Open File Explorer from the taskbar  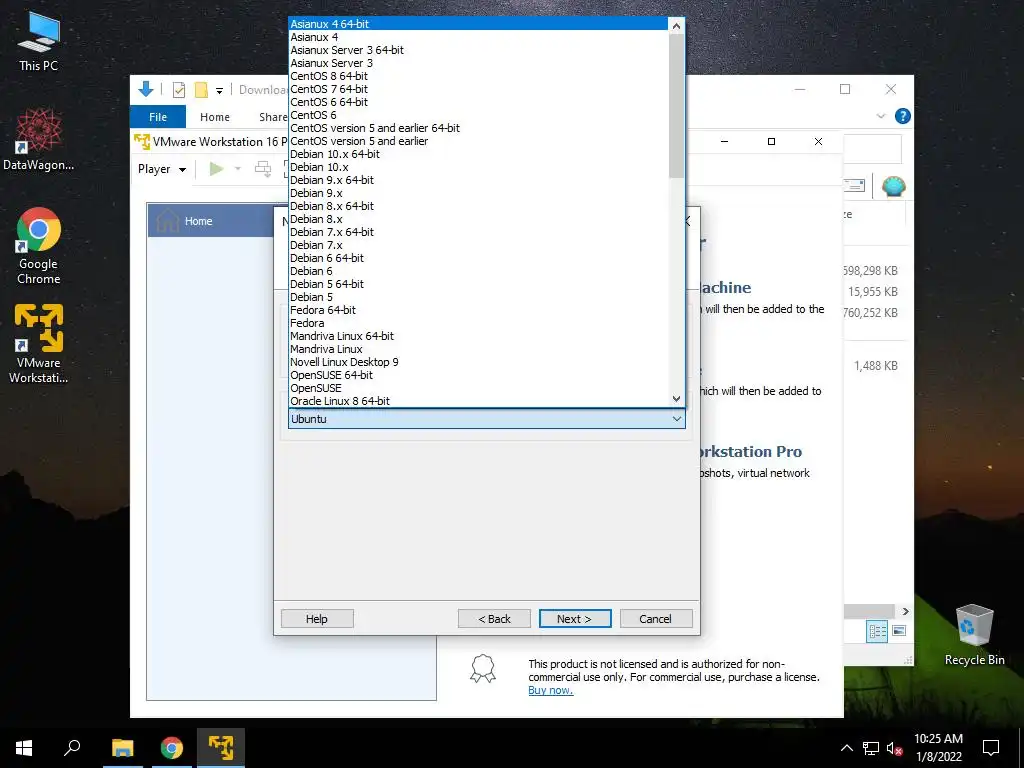123,748
